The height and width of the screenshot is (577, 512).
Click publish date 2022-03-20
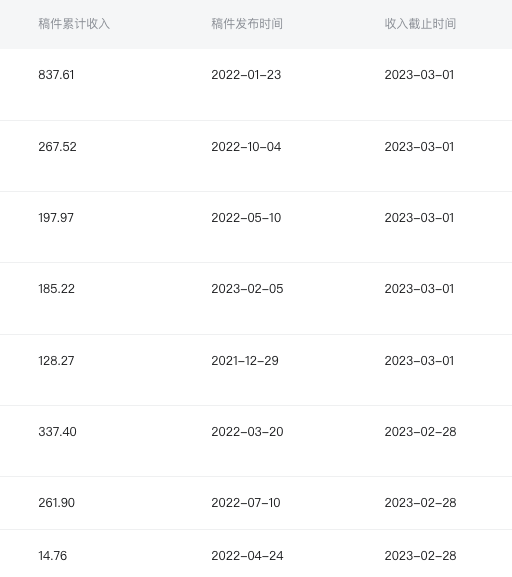[x=247, y=432]
